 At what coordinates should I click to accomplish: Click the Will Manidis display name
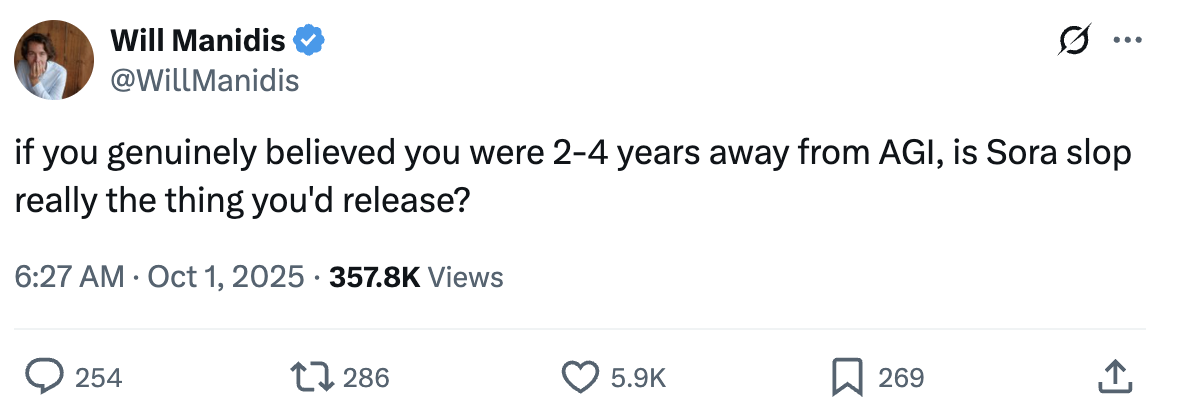[x=198, y=41]
